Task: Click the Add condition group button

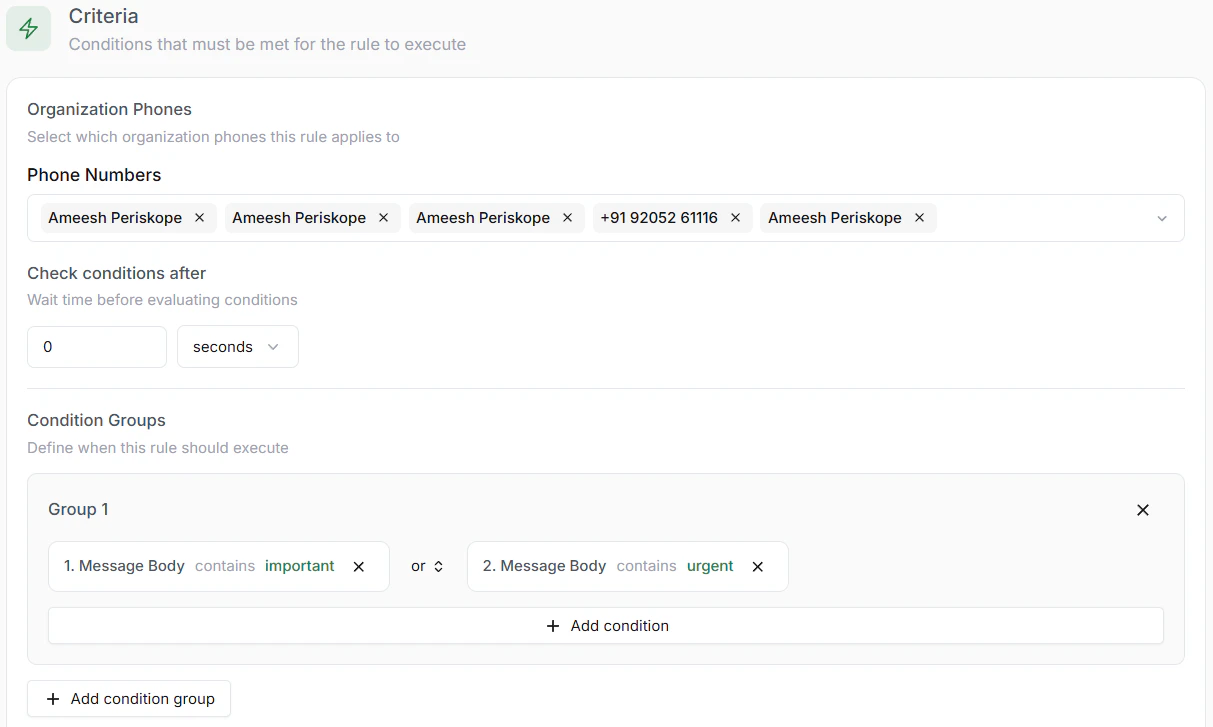Action: coord(129,698)
